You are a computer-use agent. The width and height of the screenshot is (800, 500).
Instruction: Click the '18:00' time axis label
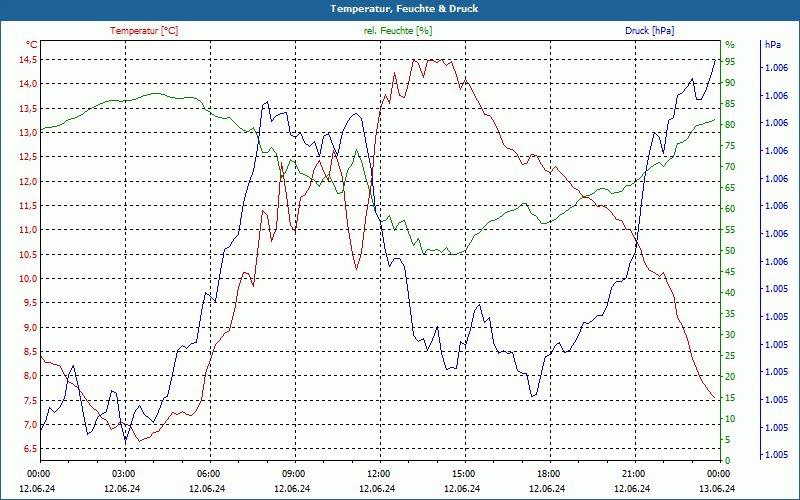(549, 473)
